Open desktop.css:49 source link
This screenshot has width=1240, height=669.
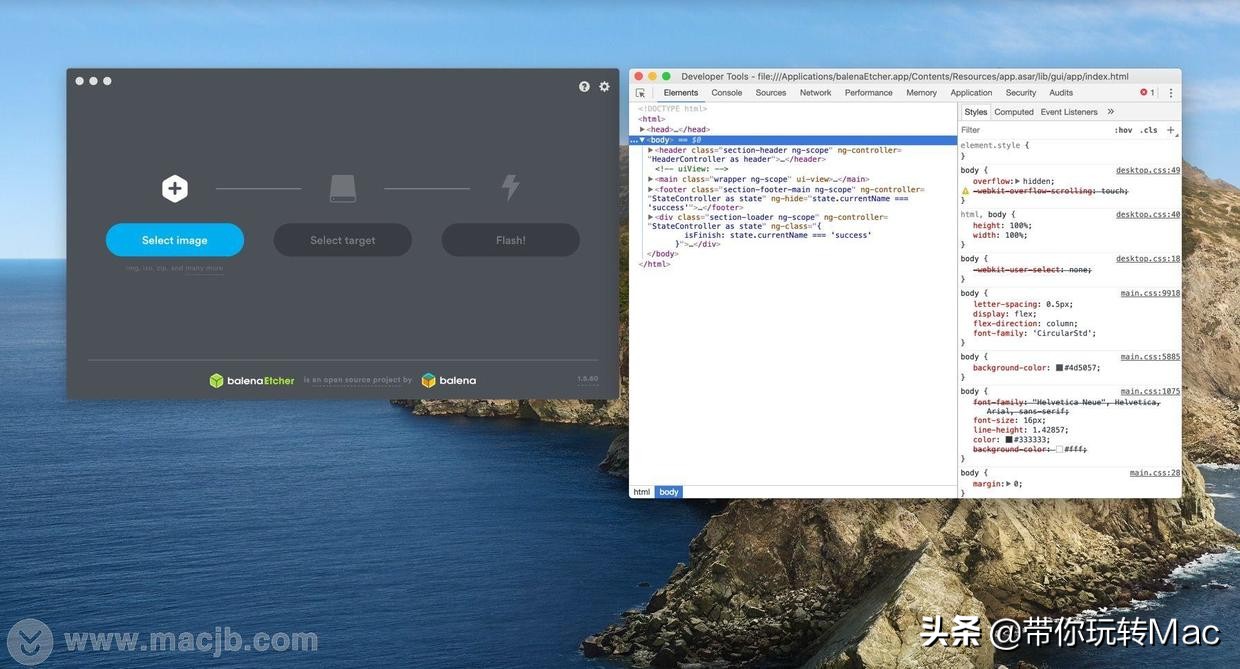coord(1148,170)
